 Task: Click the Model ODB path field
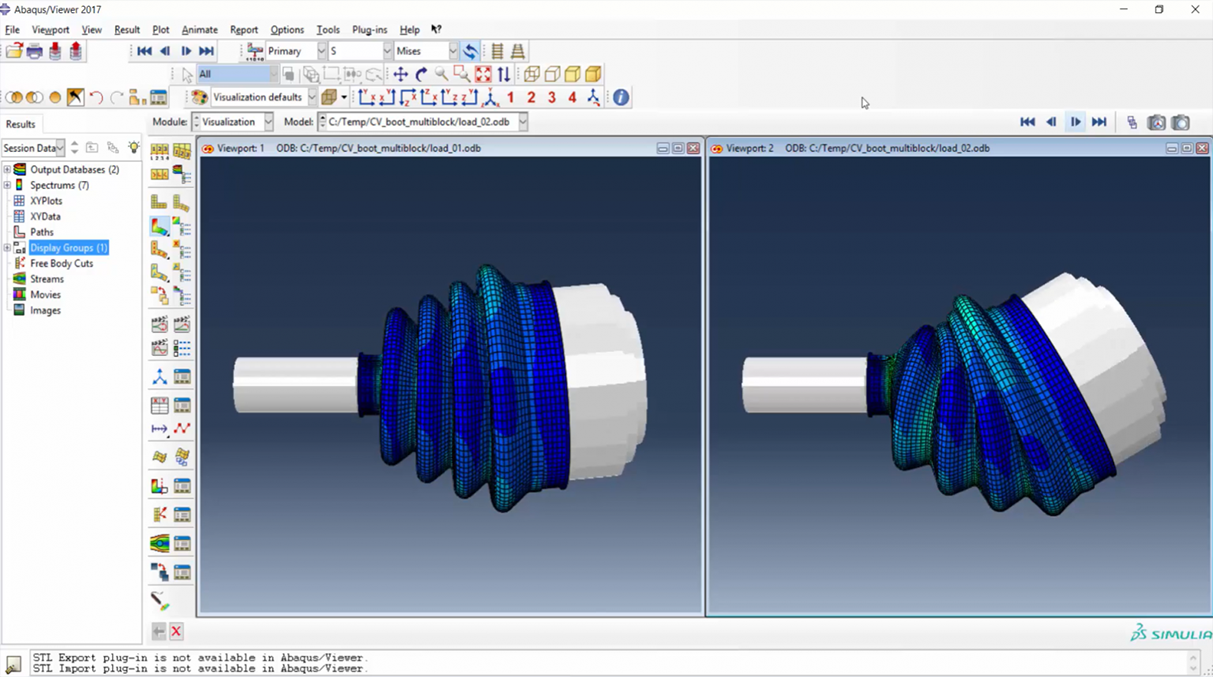tap(420, 122)
